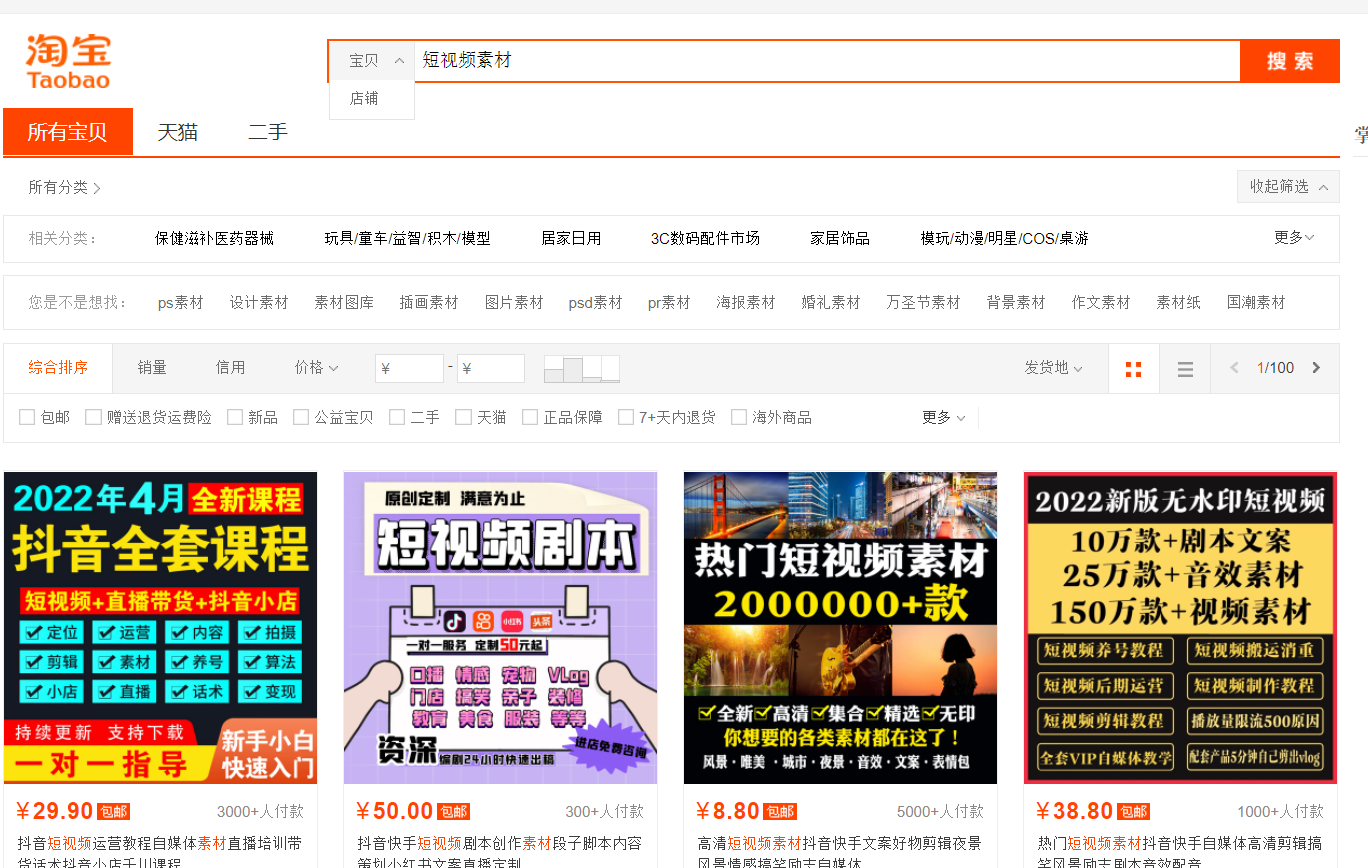Open 家居饰品 category
1368x868 pixels.
840,238
